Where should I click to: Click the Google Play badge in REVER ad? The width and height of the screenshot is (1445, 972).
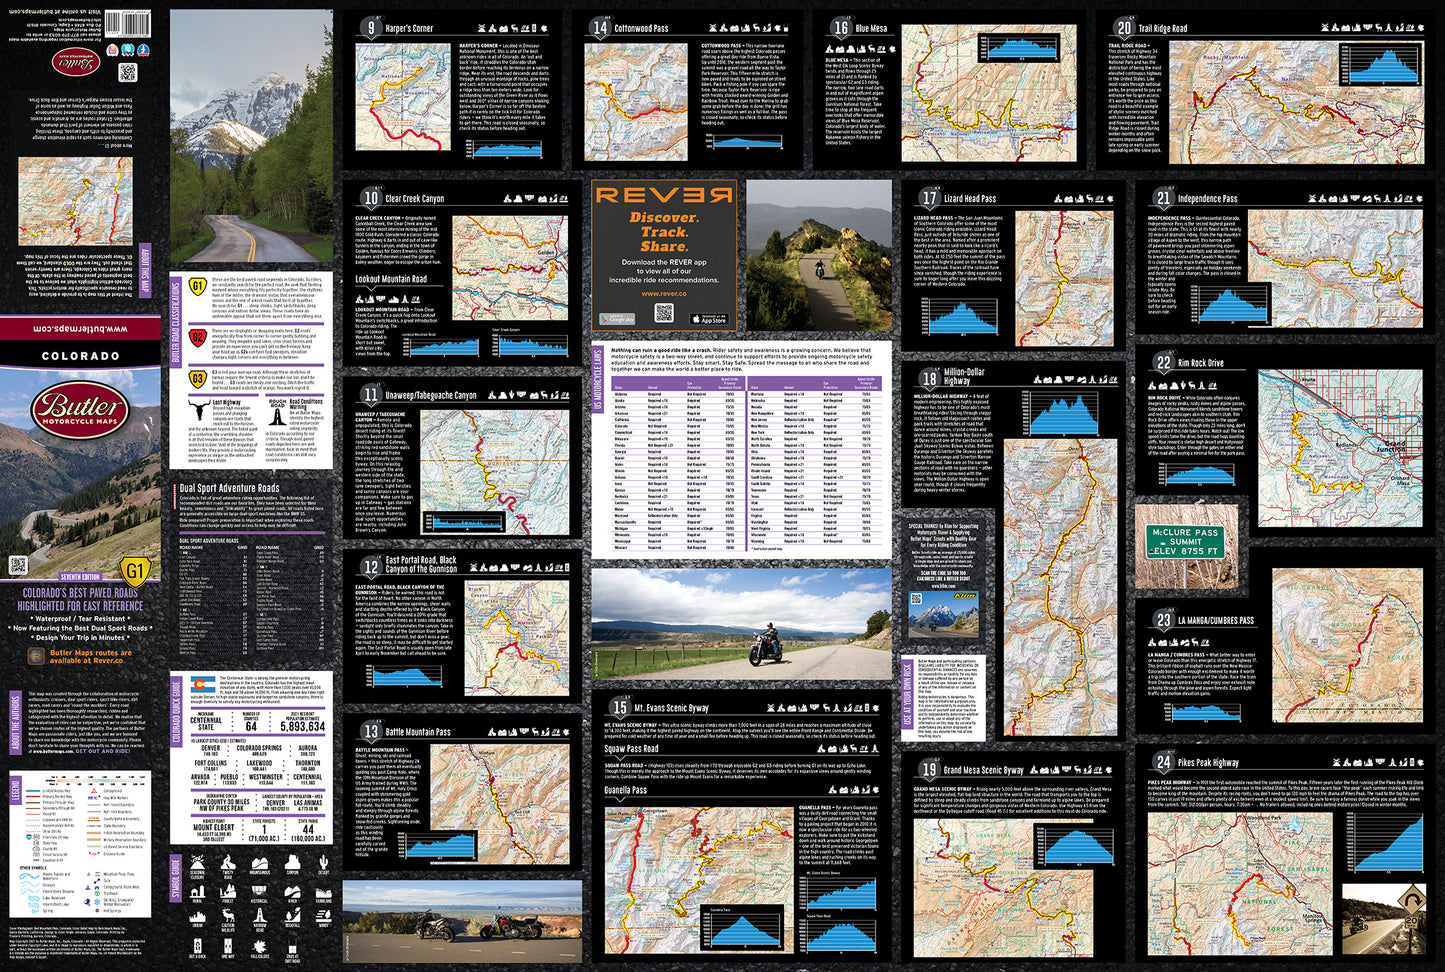(x=618, y=319)
